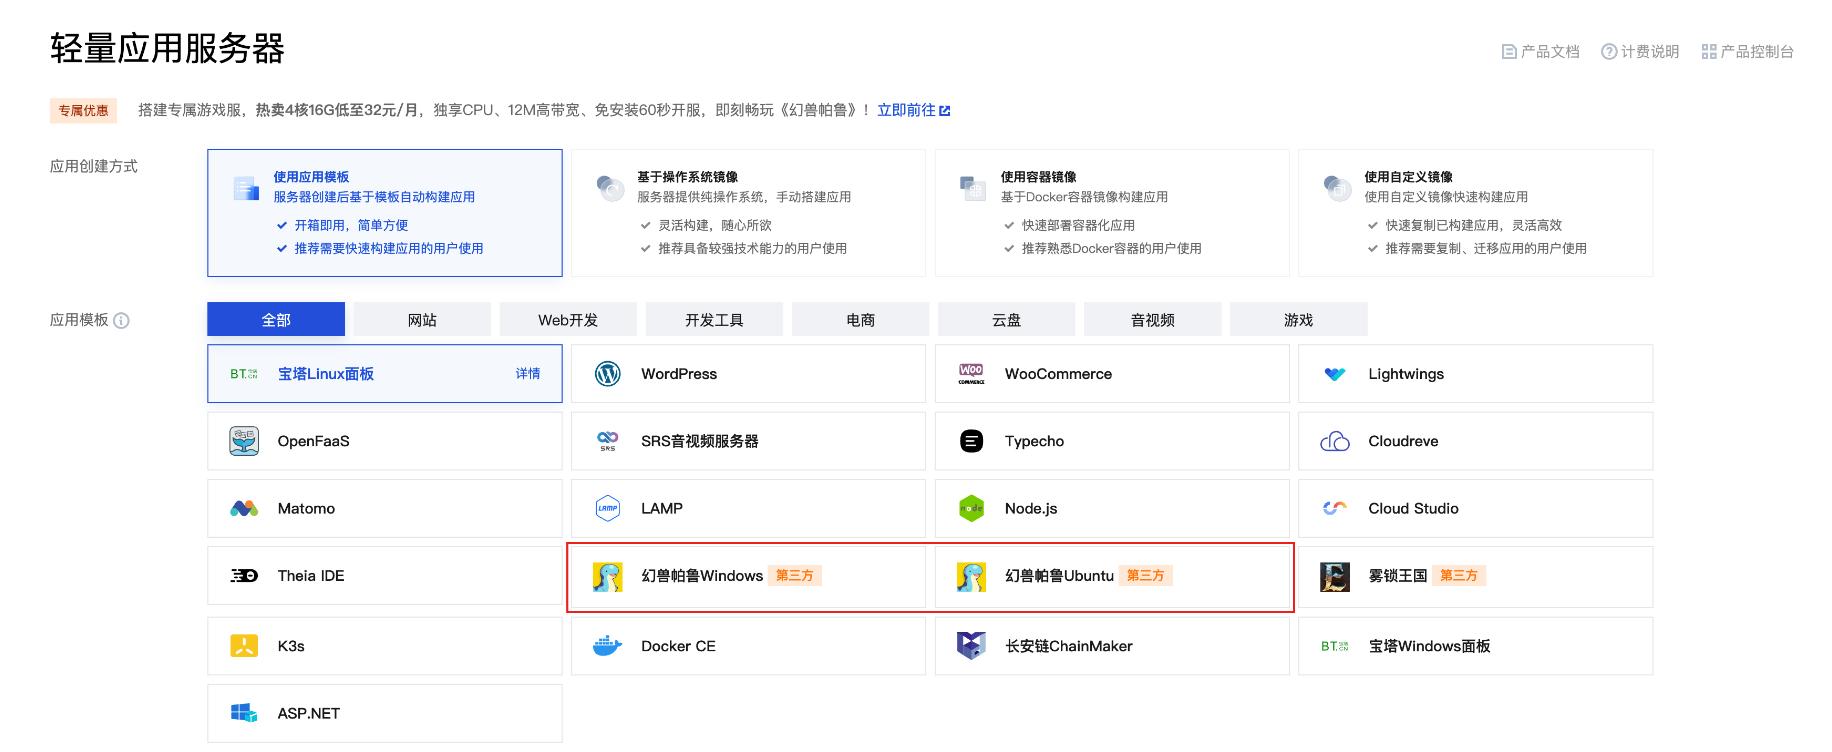Select the K3s template name
This screenshot has width=1832, height=752.
pyautogui.click(x=291, y=646)
